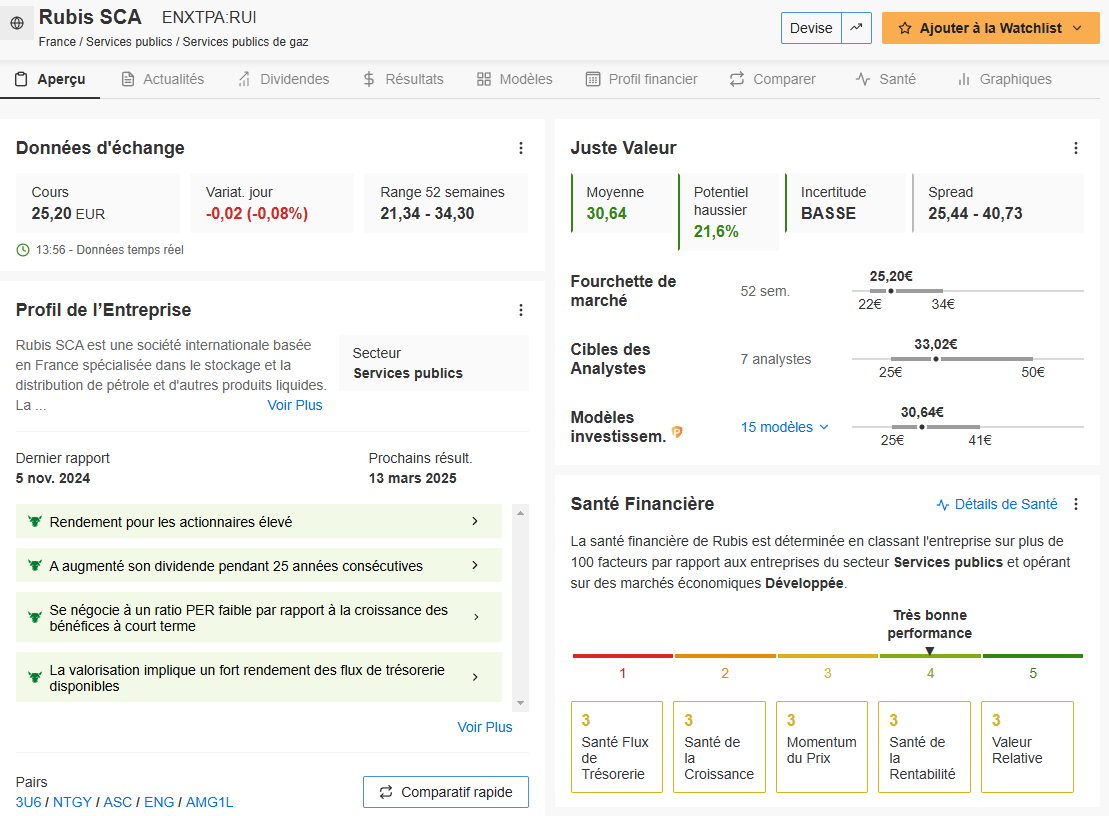
Task: Open the Santé Financière options menu
Action: 1076,504
